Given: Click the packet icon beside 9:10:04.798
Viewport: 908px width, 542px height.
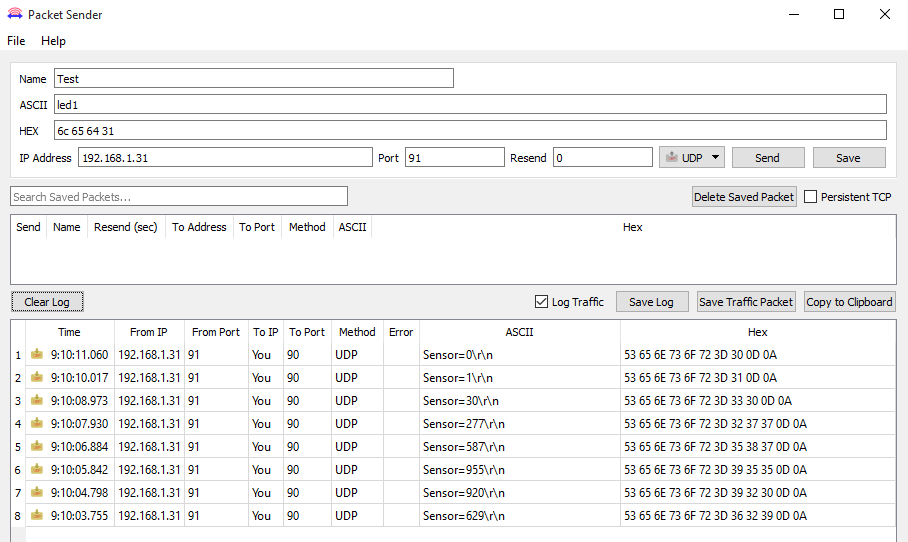Looking at the screenshot, I should pos(37,492).
